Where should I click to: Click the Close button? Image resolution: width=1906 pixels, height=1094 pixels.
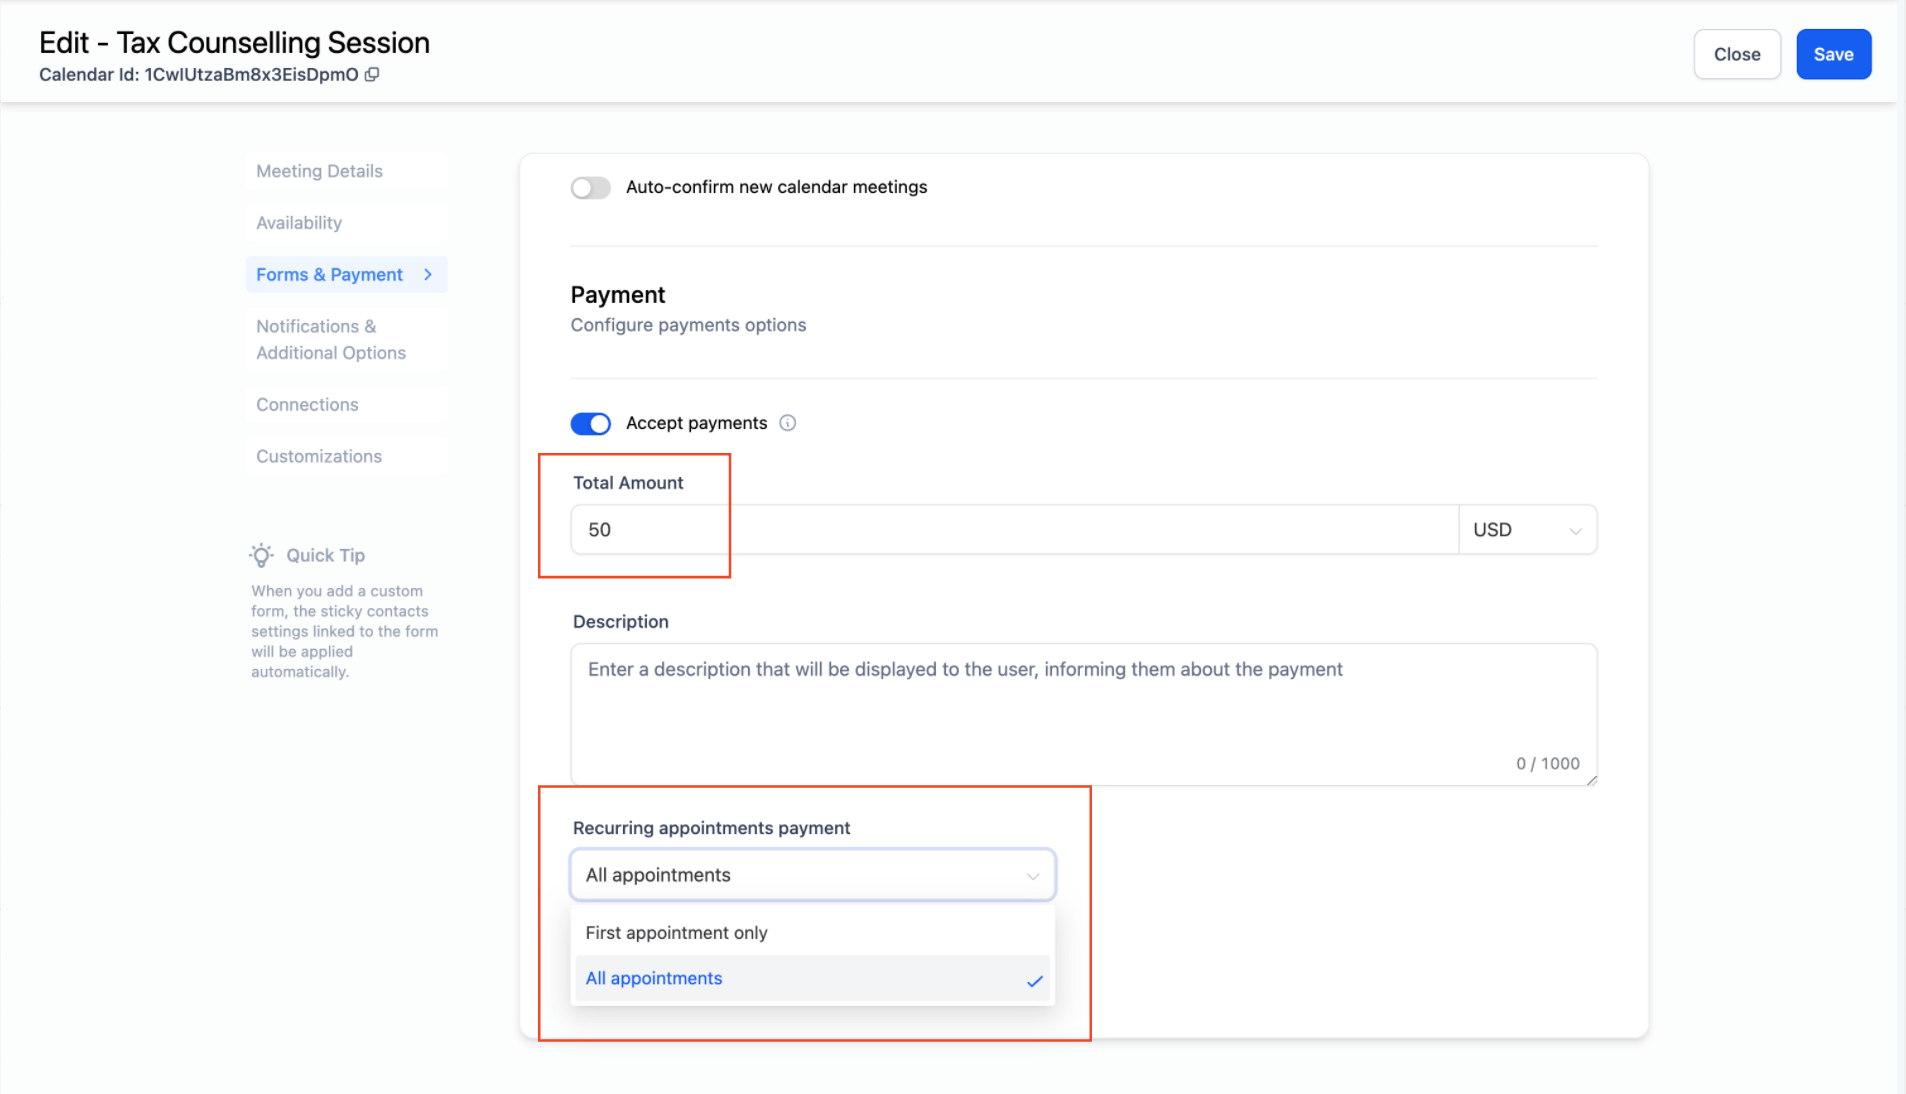pyautogui.click(x=1737, y=54)
